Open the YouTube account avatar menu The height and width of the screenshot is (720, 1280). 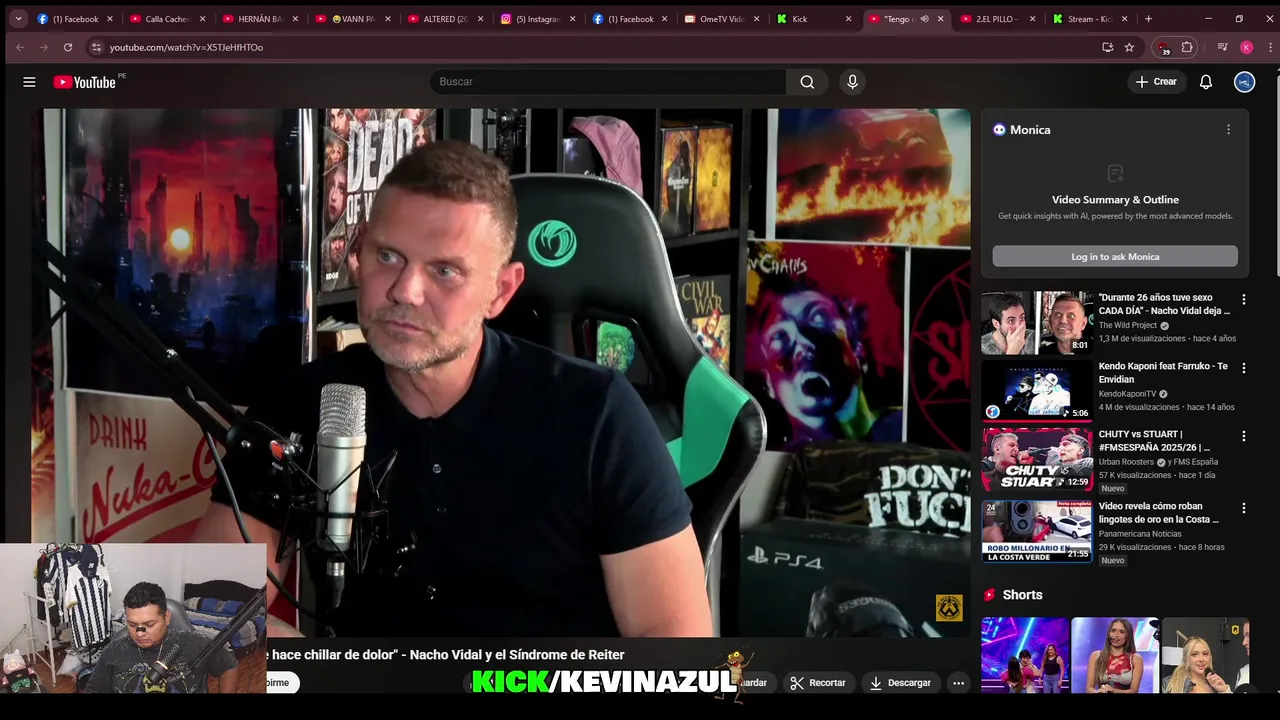[x=1244, y=82]
